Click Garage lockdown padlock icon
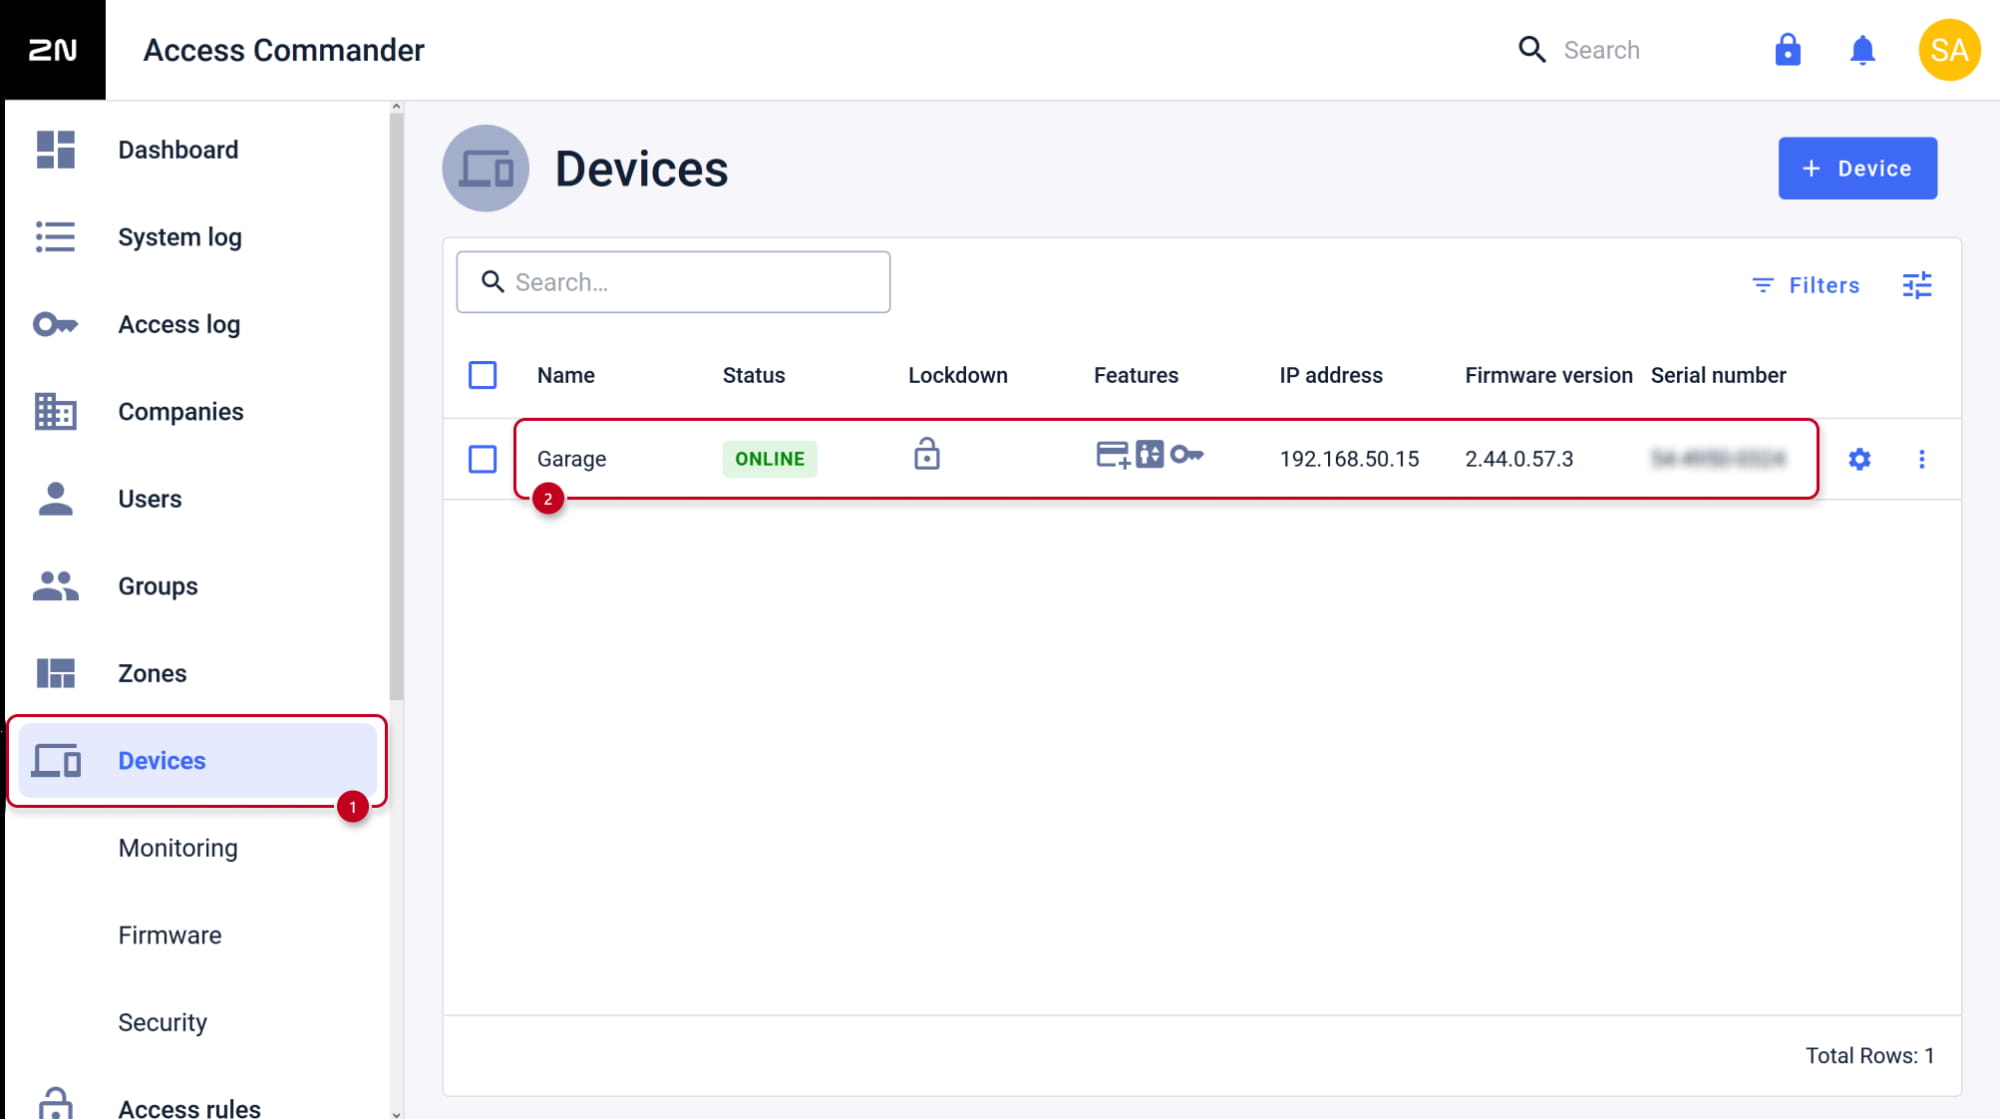Image resolution: width=2000 pixels, height=1119 pixels. pyautogui.click(x=927, y=454)
